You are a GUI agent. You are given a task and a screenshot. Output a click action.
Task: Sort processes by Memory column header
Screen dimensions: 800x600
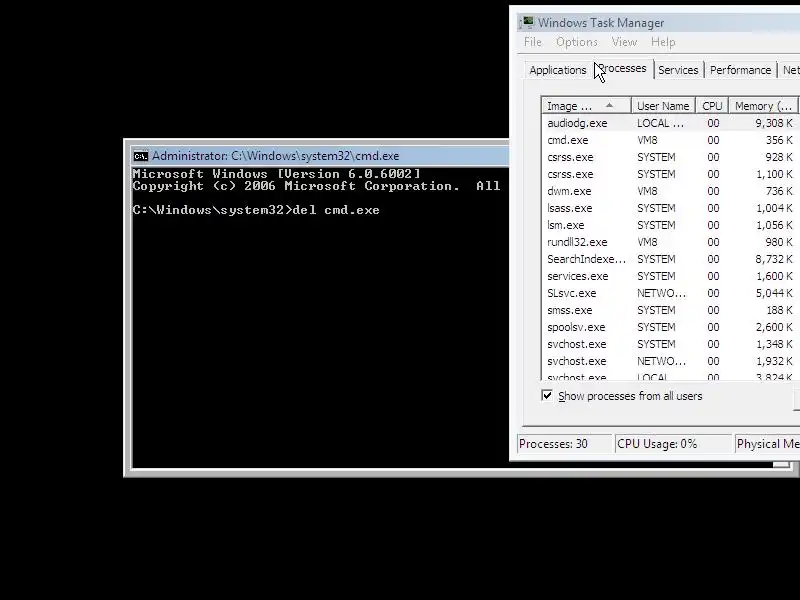pyautogui.click(x=763, y=106)
